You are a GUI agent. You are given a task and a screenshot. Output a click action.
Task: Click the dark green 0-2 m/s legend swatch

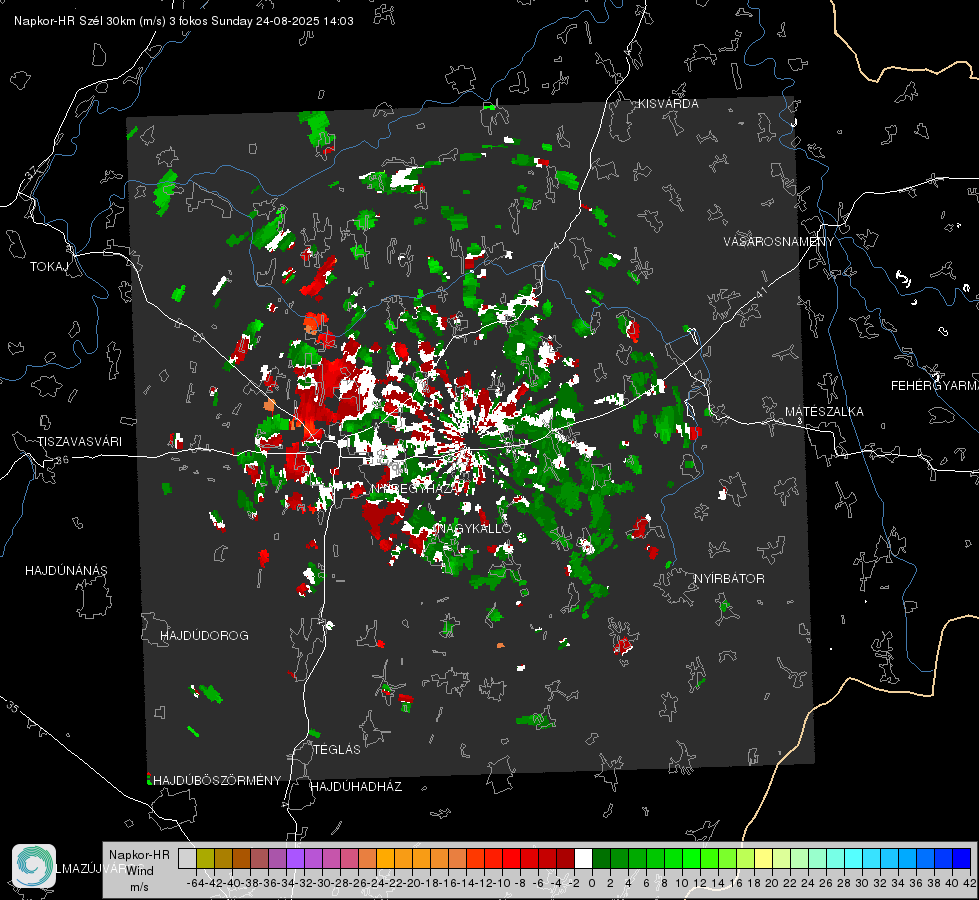[x=601, y=858]
